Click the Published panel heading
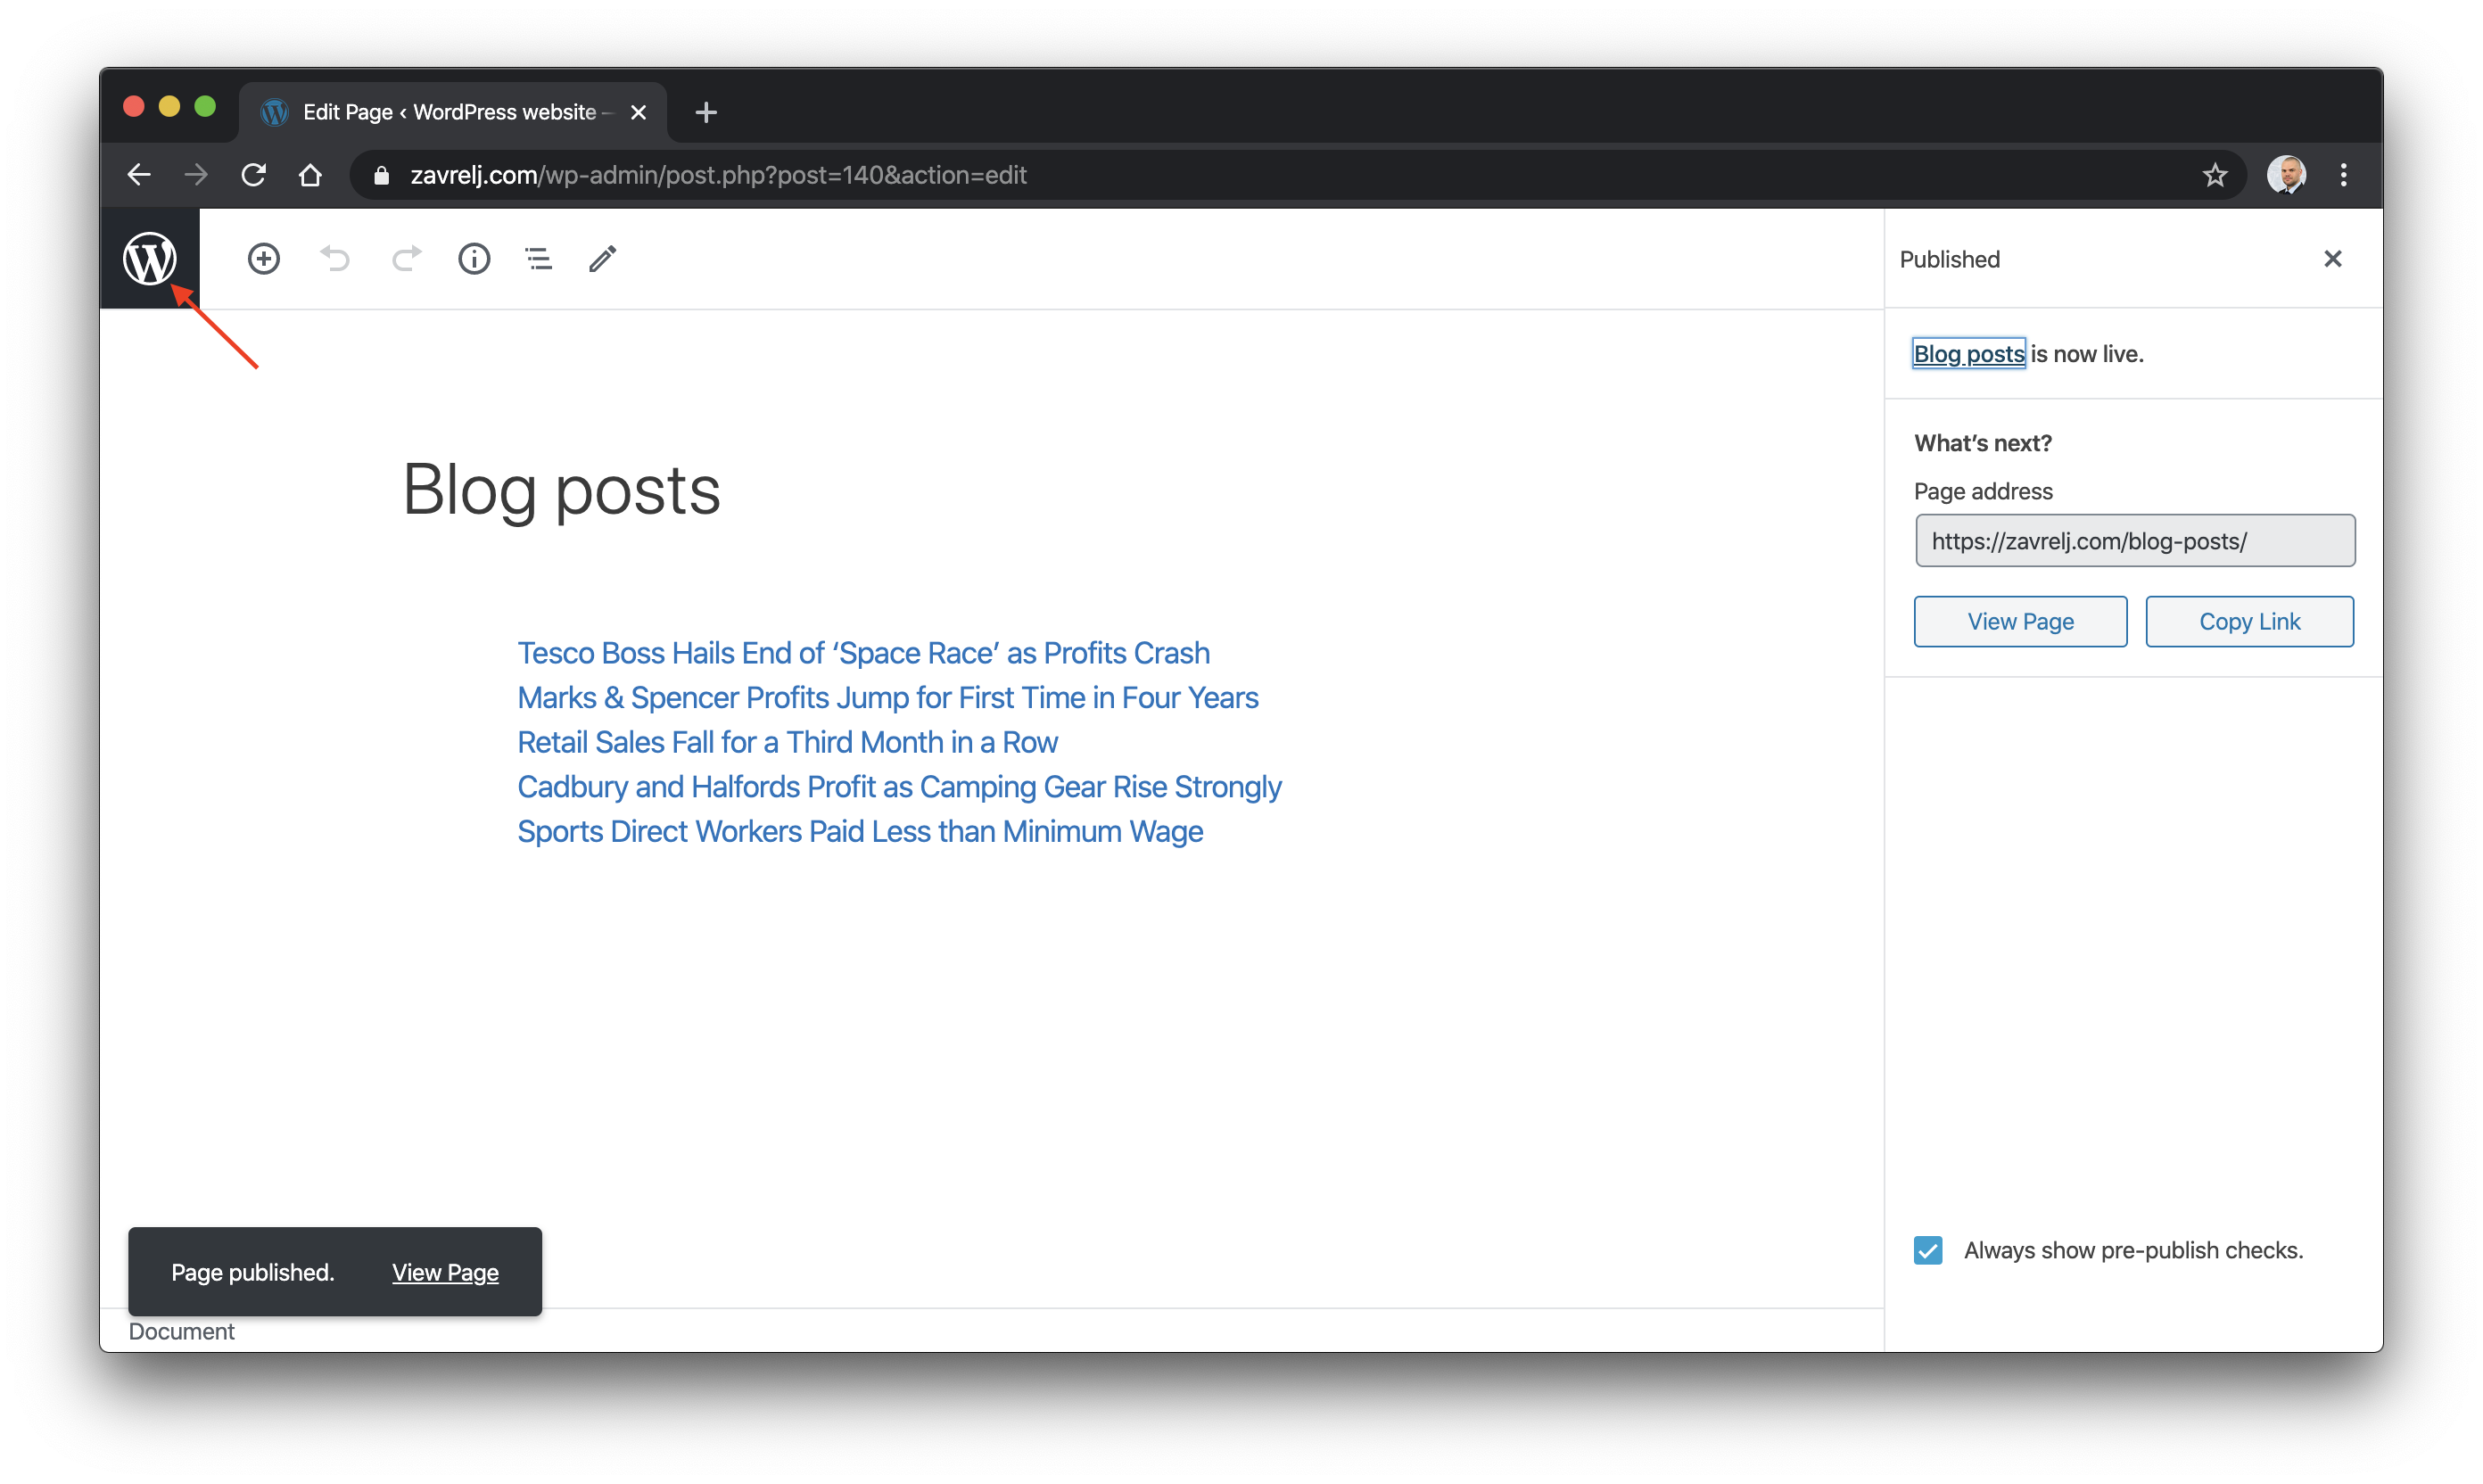The width and height of the screenshot is (2483, 1484). point(1949,259)
